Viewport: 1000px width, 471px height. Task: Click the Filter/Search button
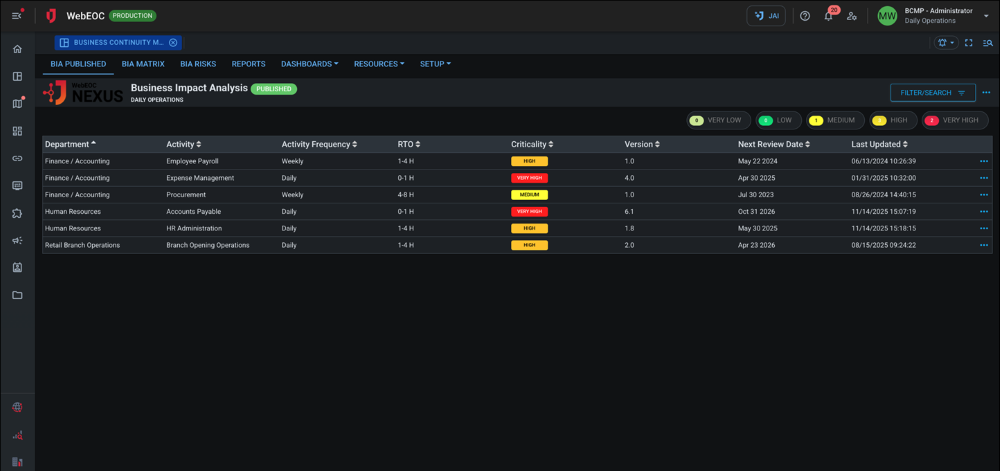(932, 93)
